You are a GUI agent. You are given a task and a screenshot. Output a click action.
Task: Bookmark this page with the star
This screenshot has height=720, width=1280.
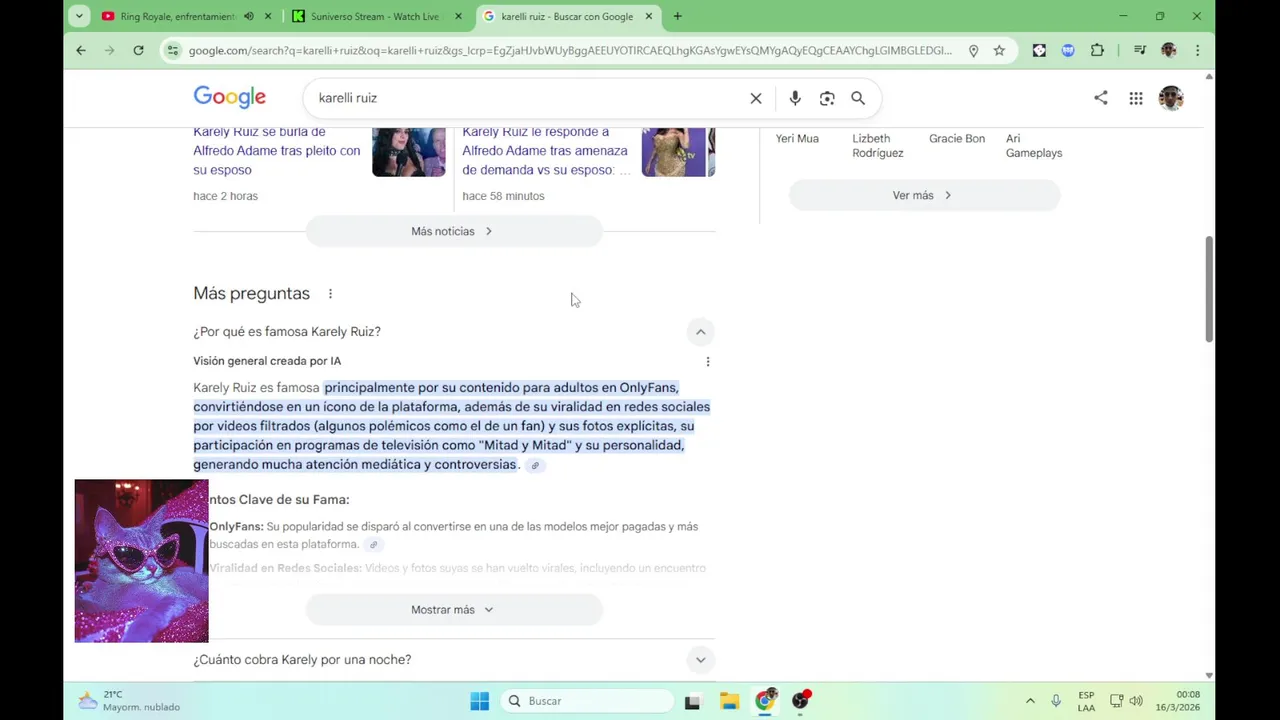(999, 50)
